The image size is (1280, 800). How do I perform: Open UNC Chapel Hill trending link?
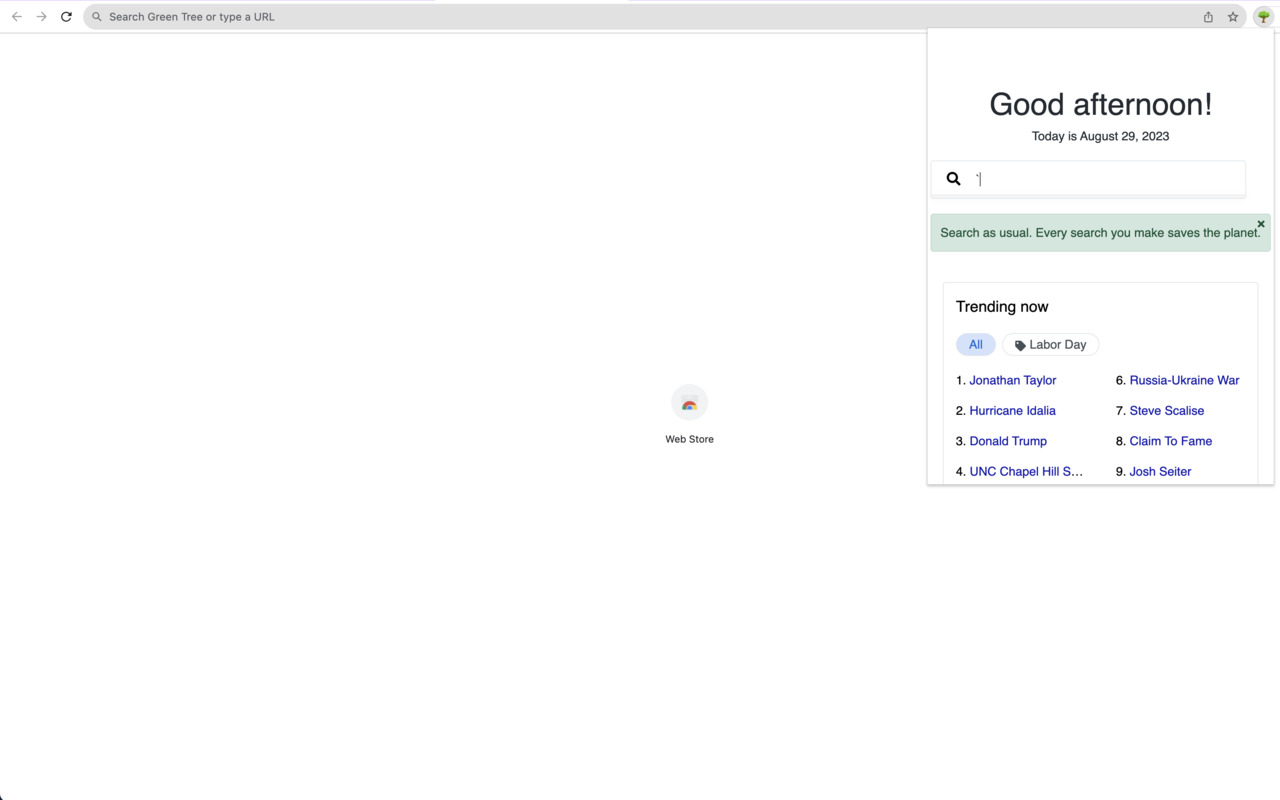pyautogui.click(x=1026, y=471)
